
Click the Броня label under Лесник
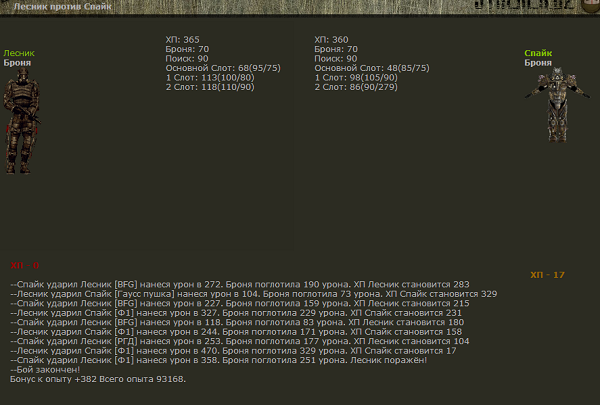point(17,62)
